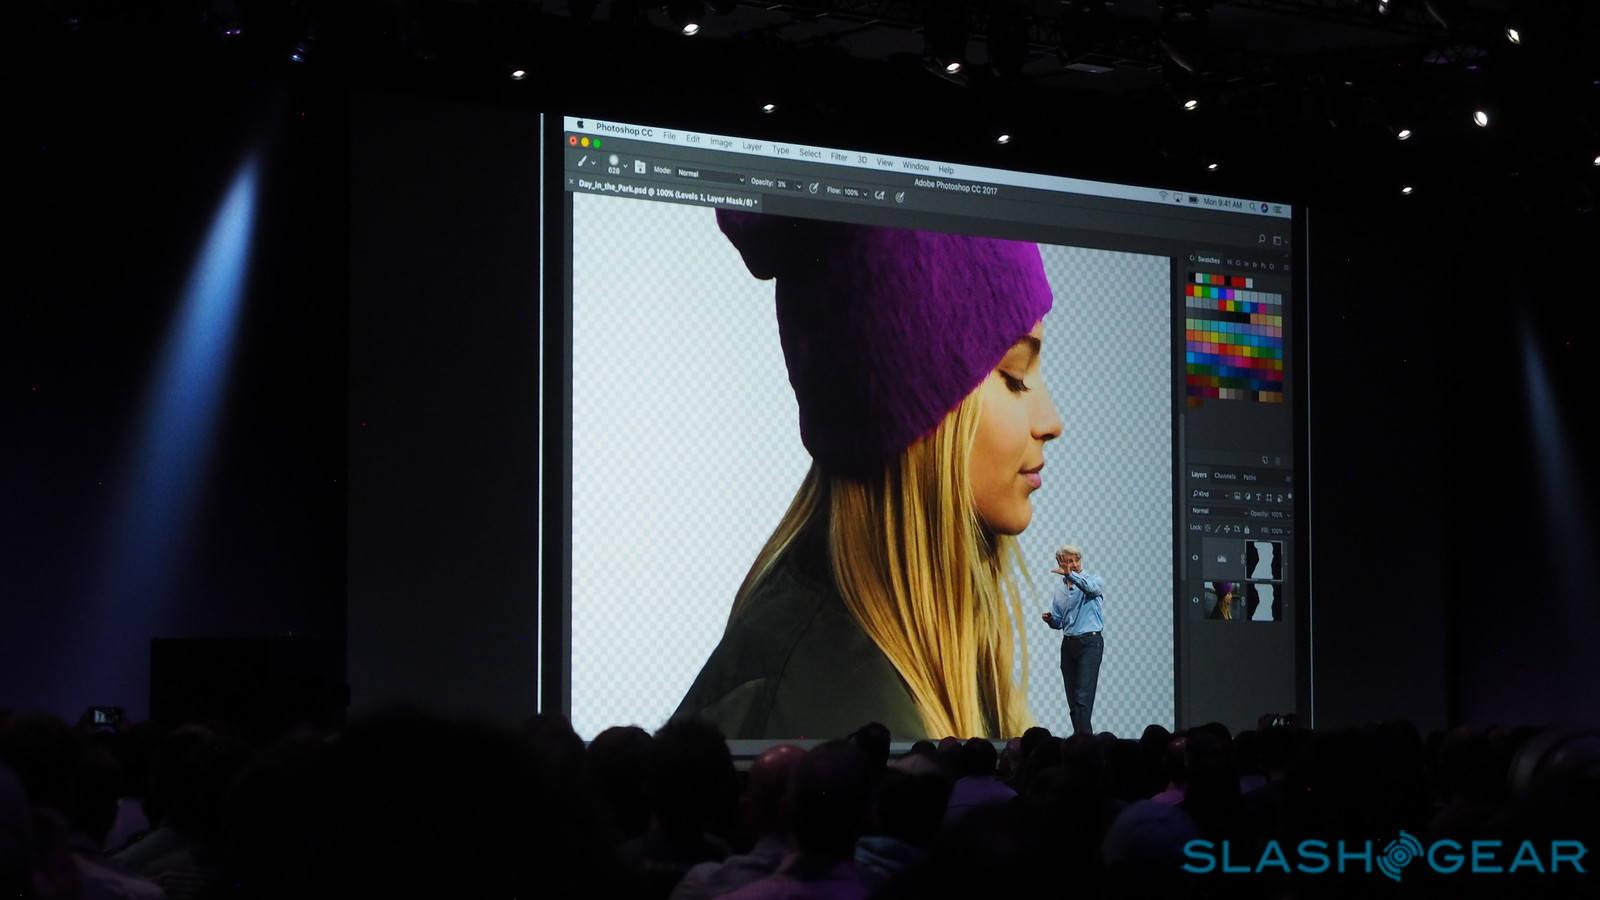1600x900 pixels.
Task: Click the battery icon in the menu bar
Action: [1193, 200]
